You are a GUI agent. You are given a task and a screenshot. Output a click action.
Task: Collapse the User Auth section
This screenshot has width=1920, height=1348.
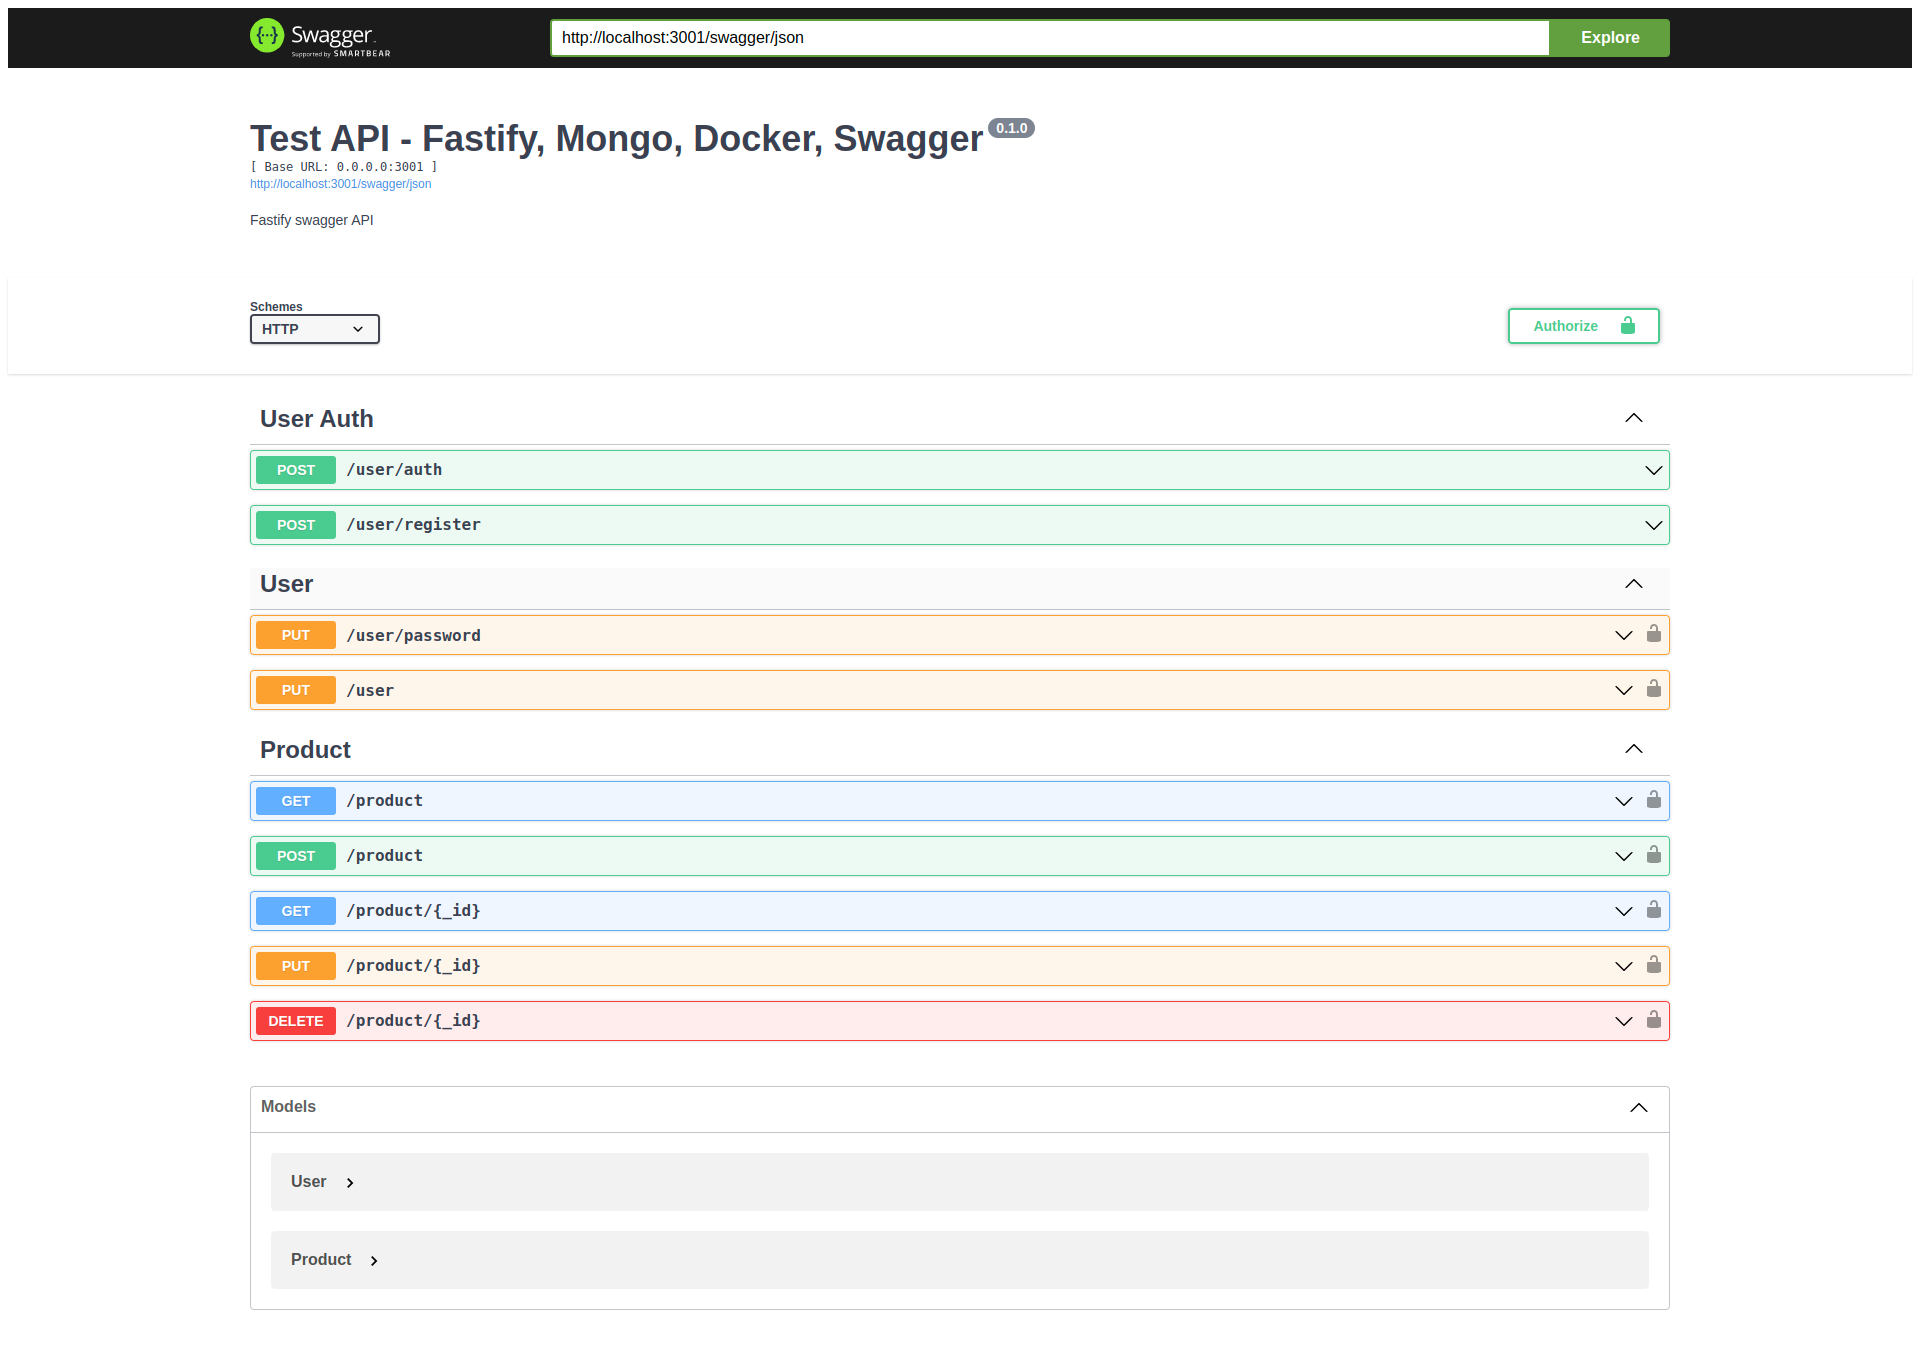[x=1633, y=418]
